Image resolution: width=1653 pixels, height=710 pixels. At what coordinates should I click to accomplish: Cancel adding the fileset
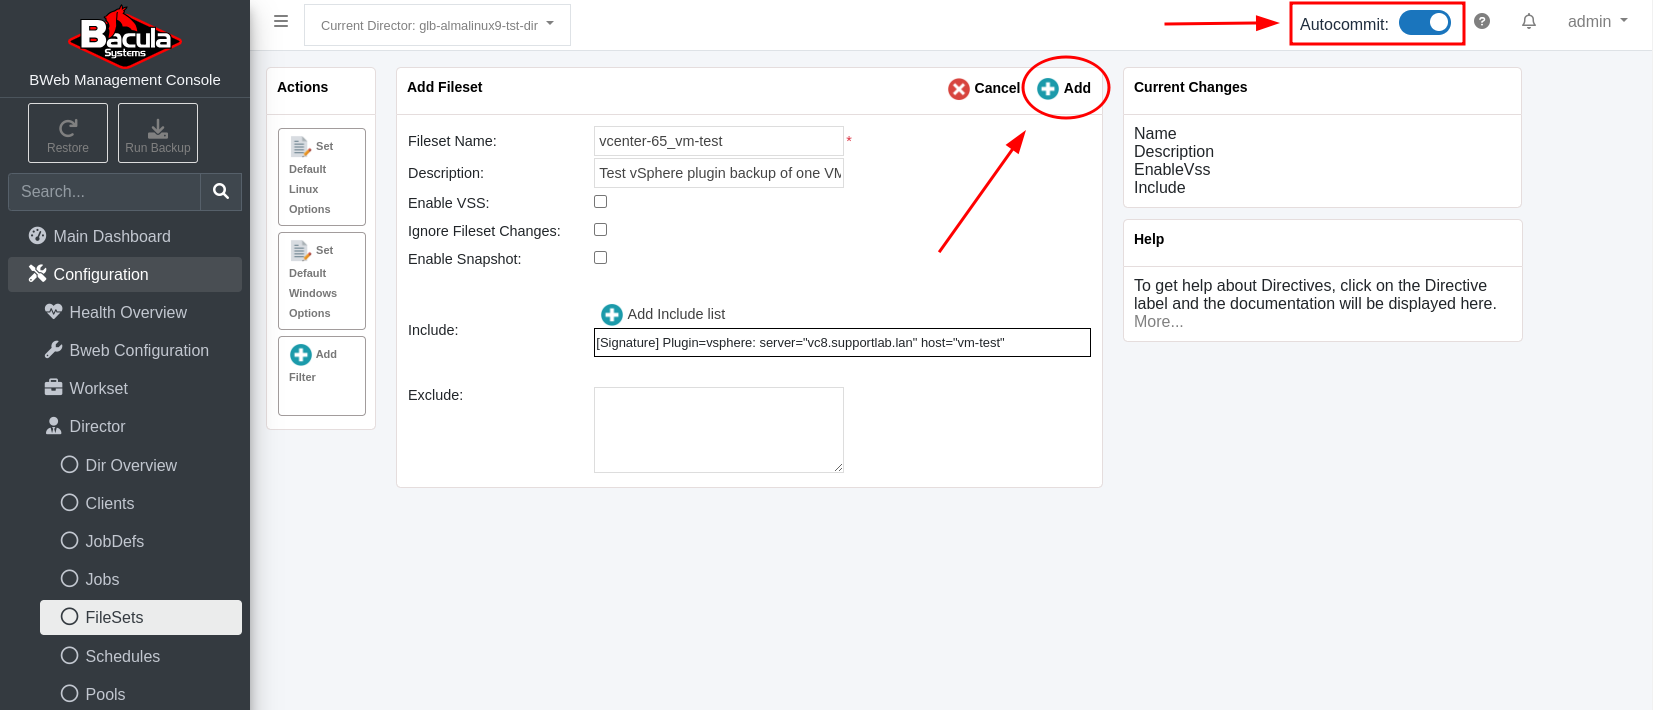coord(984,88)
